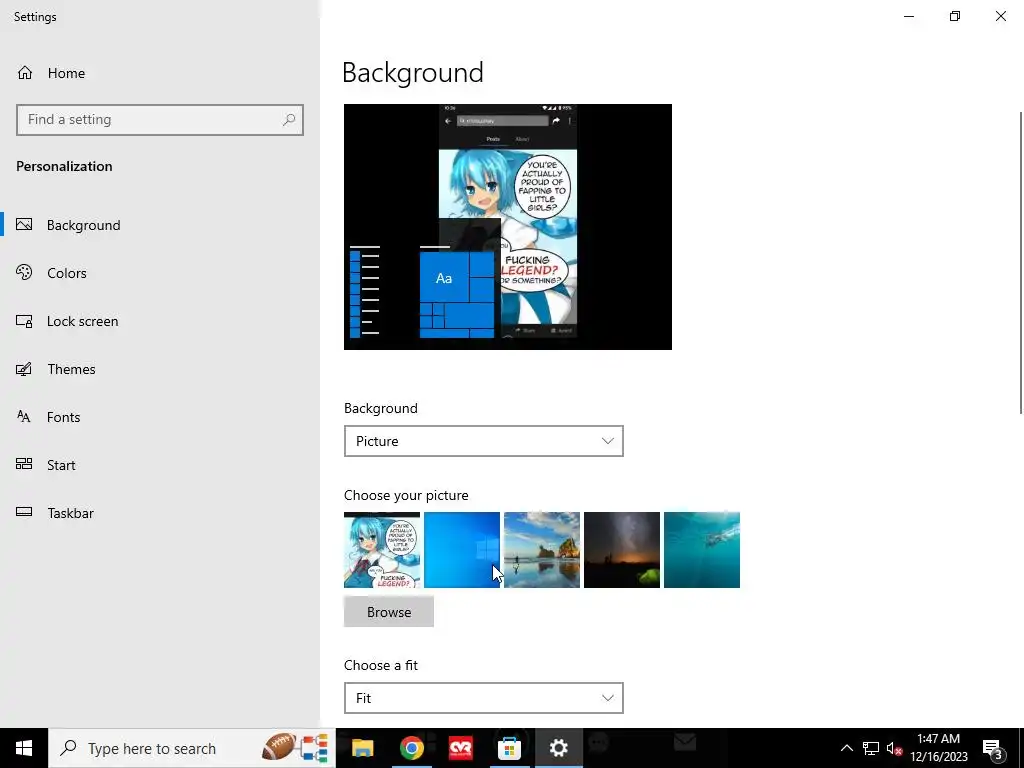Click the Type here to search box
Image resolution: width=1024 pixels, height=768 pixels.
192,748
